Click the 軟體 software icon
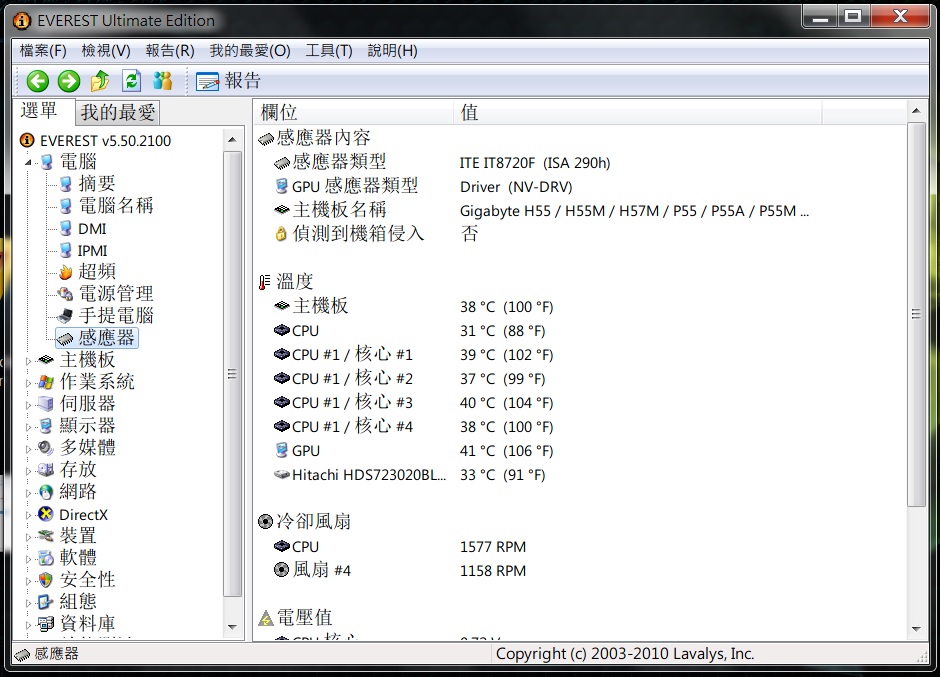This screenshot has height=677, width=940. 46,558
